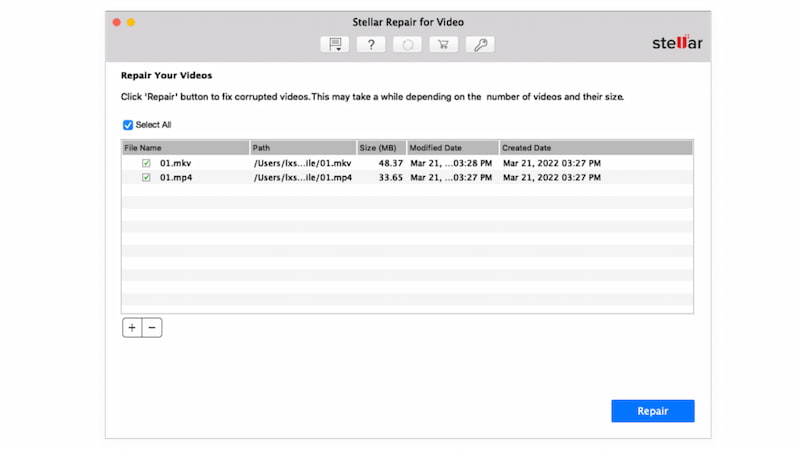Viewport: 800px width, 449px height.
Task: Remove a video with the minus button
Action: tap(152, 328)
